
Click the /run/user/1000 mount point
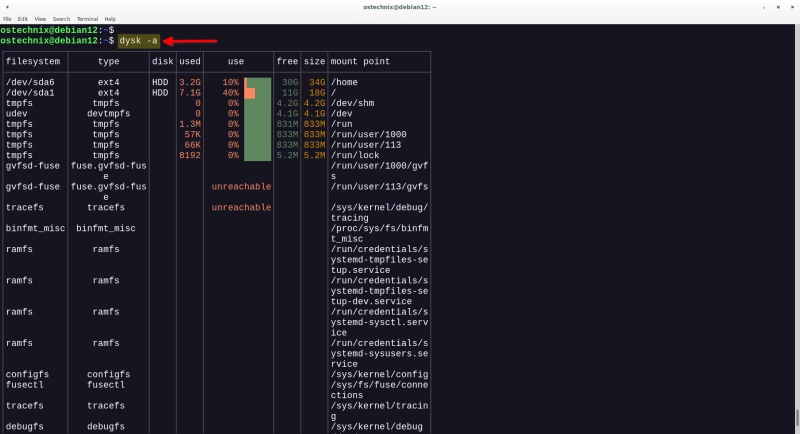[x=368, y=135]
